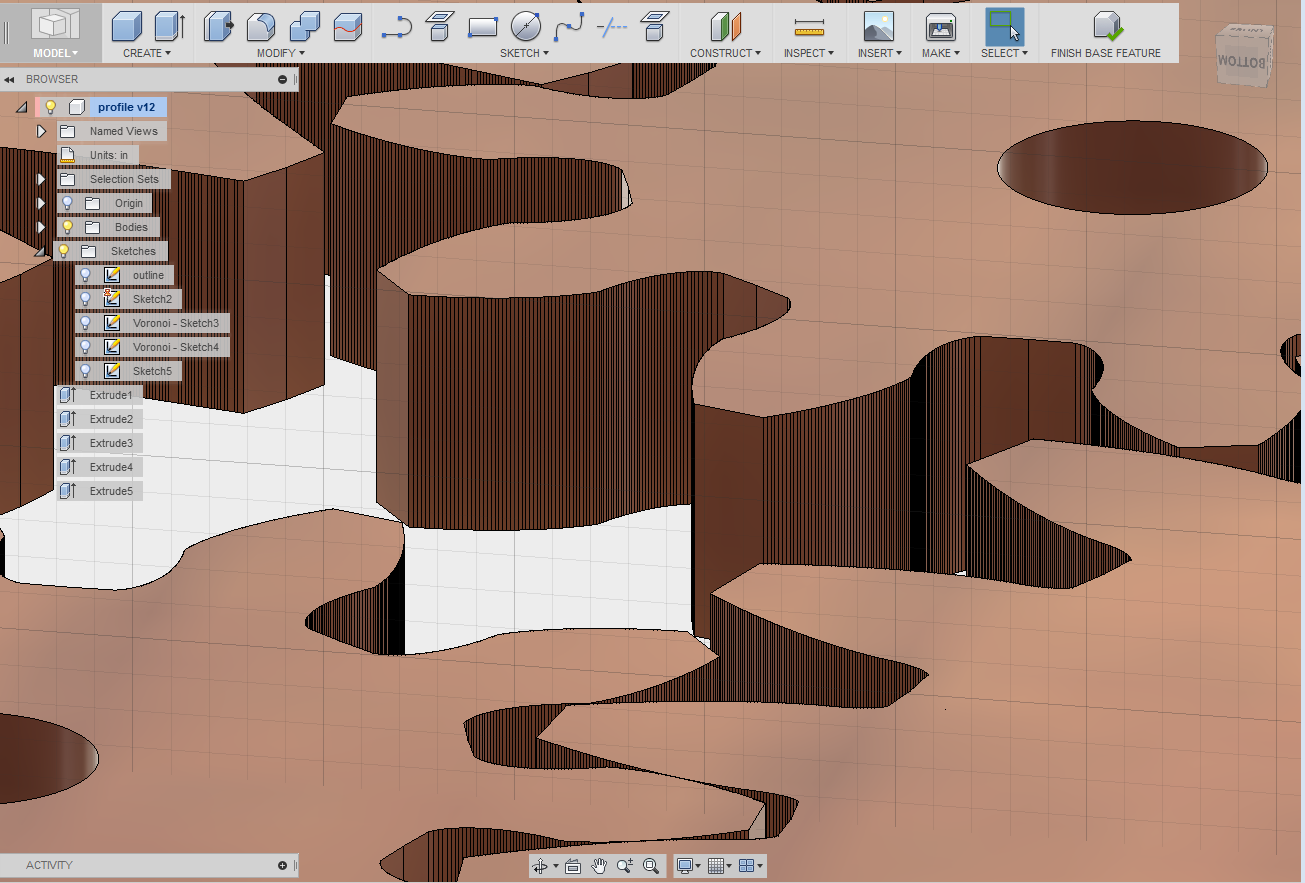
Task: Activate the Pan tool in navigation bar
Action: coord(598,866)
